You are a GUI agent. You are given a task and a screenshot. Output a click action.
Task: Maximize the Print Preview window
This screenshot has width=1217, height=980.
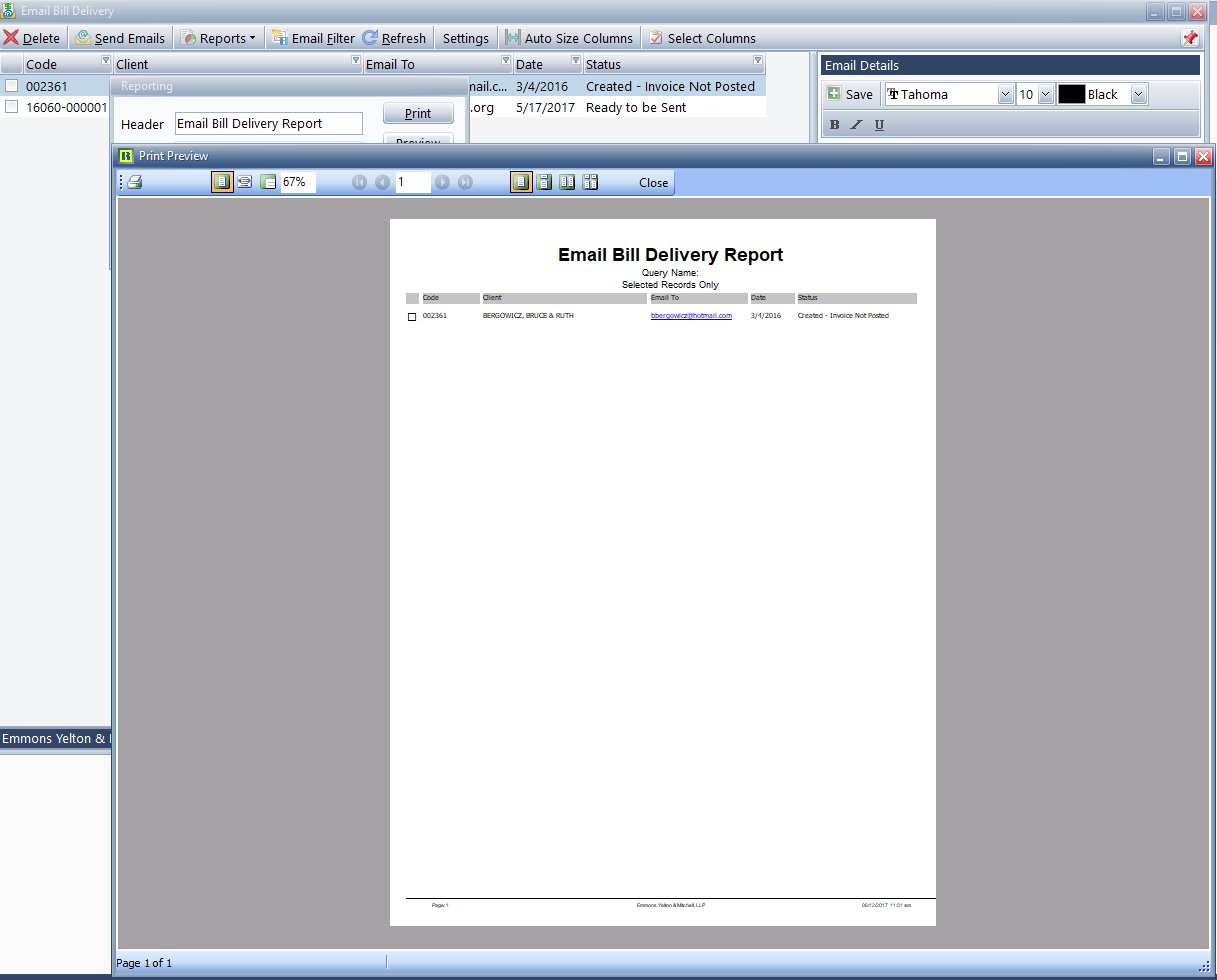tap(1182, 156)
